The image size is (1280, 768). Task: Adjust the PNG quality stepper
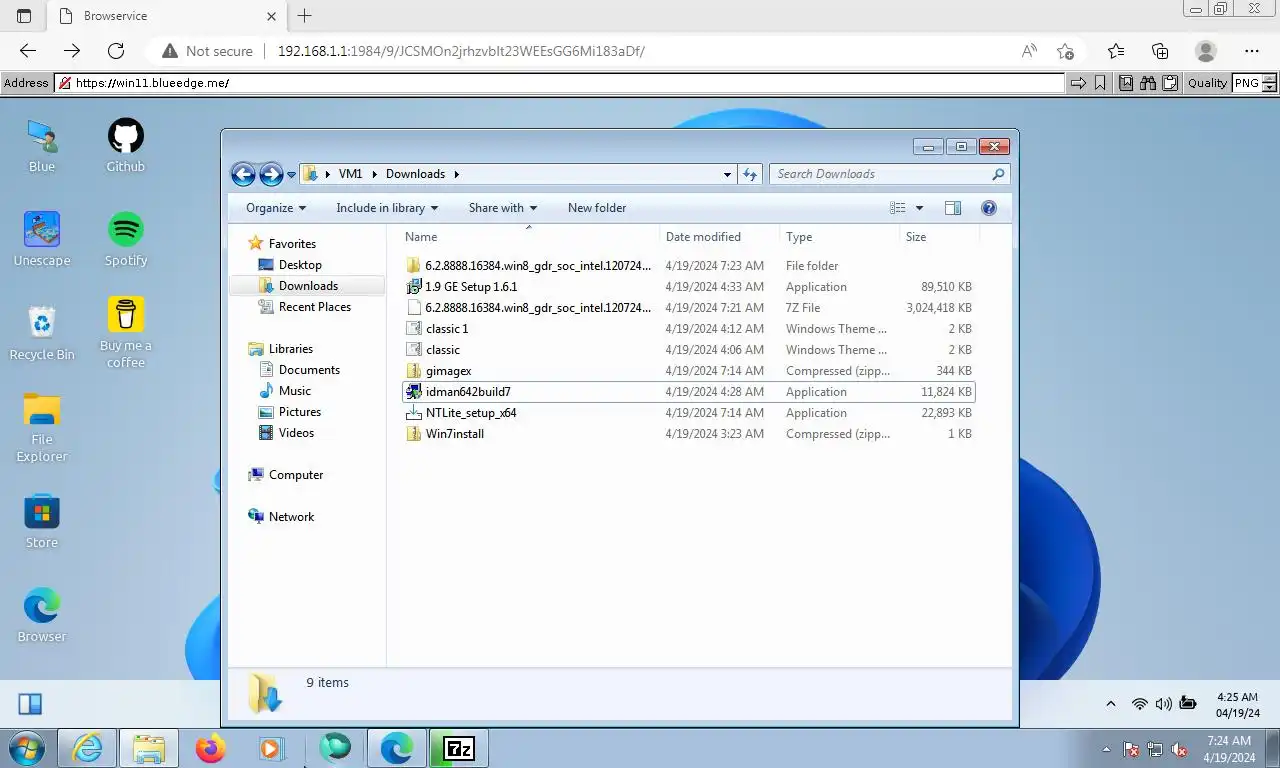pyautogui.click(x=1270, y=83)
